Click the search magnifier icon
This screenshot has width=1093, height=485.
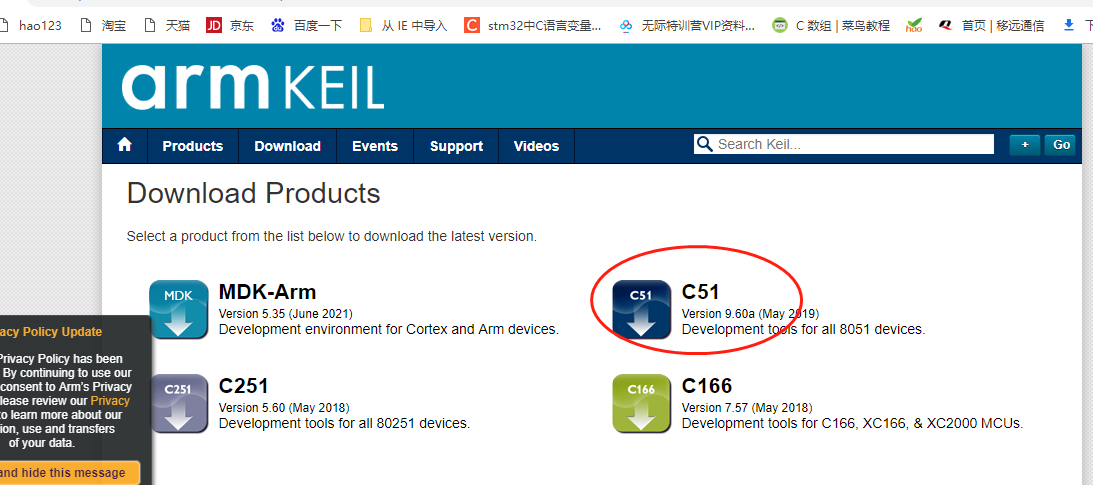click(x=705, y=144)
